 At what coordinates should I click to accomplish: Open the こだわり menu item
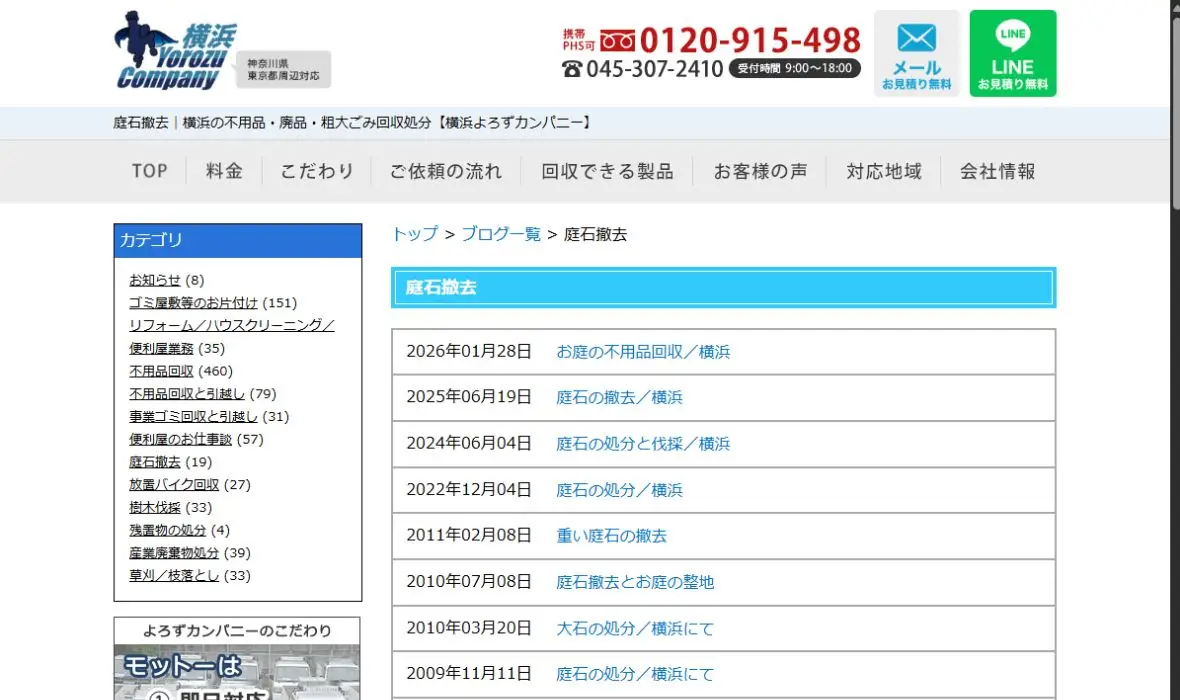click(x=317, y=172)
